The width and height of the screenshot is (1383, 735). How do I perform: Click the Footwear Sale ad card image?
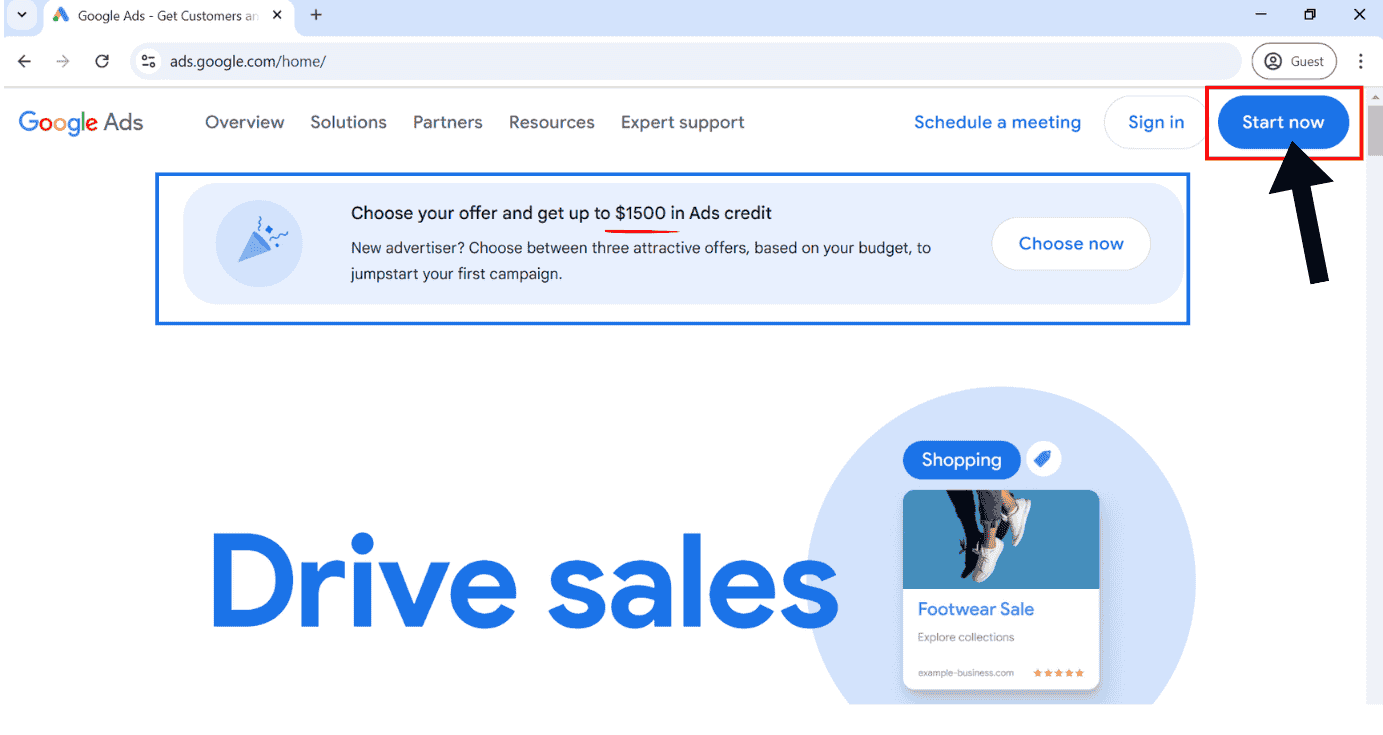(1000, 540)
